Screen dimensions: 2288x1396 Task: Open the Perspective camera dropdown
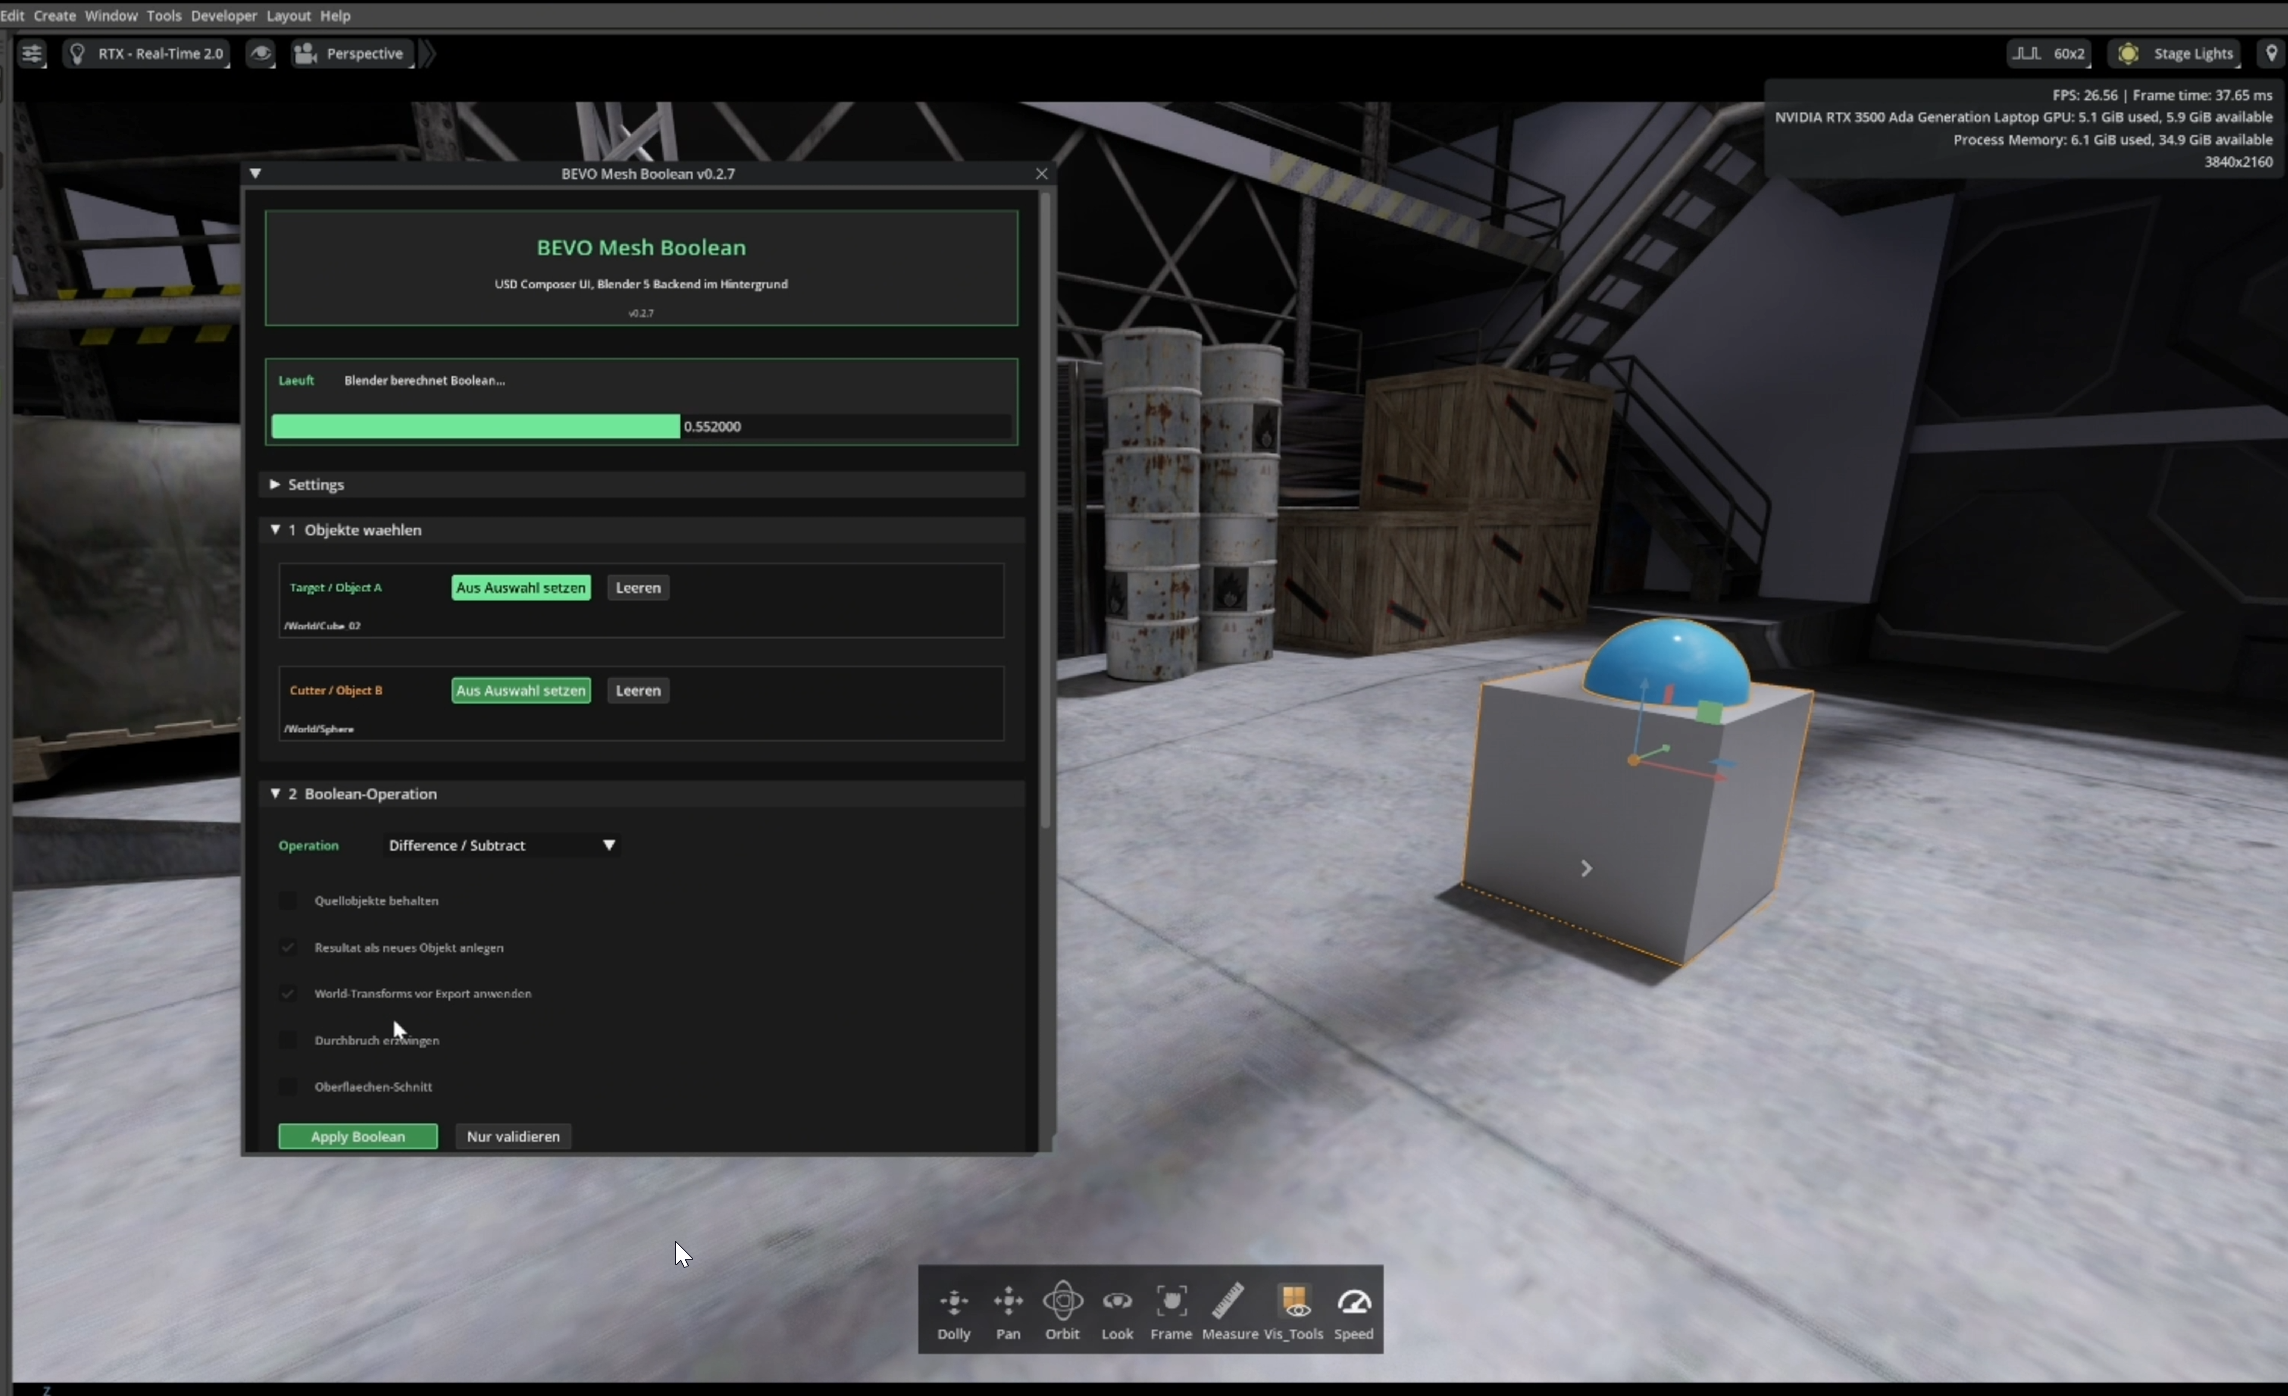[351, 54]
